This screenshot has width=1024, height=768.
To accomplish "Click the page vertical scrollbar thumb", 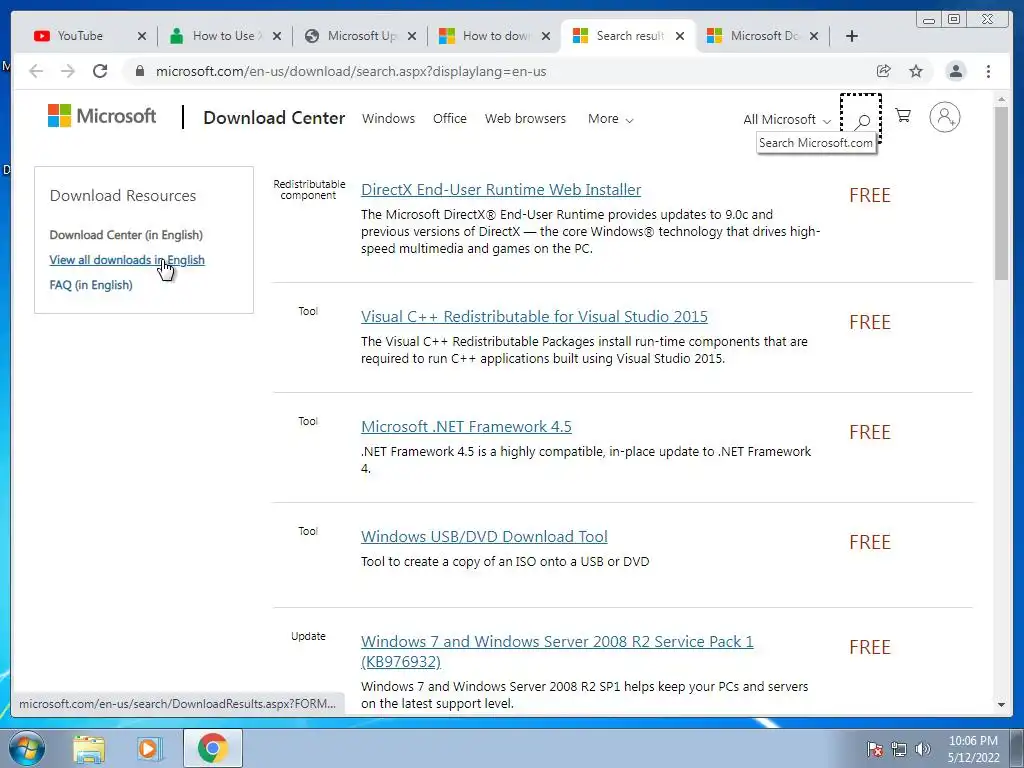I will pos(1001,193).
